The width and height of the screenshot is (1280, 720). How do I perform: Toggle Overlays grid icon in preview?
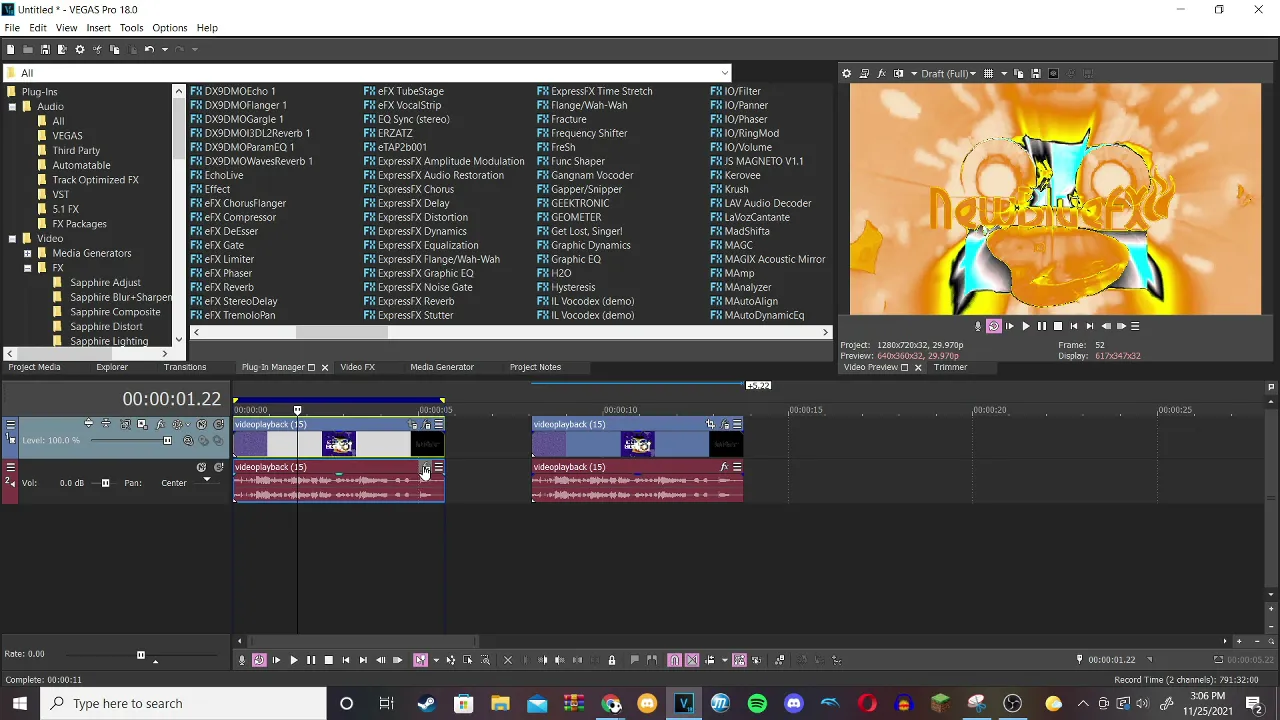coord(988,73)
